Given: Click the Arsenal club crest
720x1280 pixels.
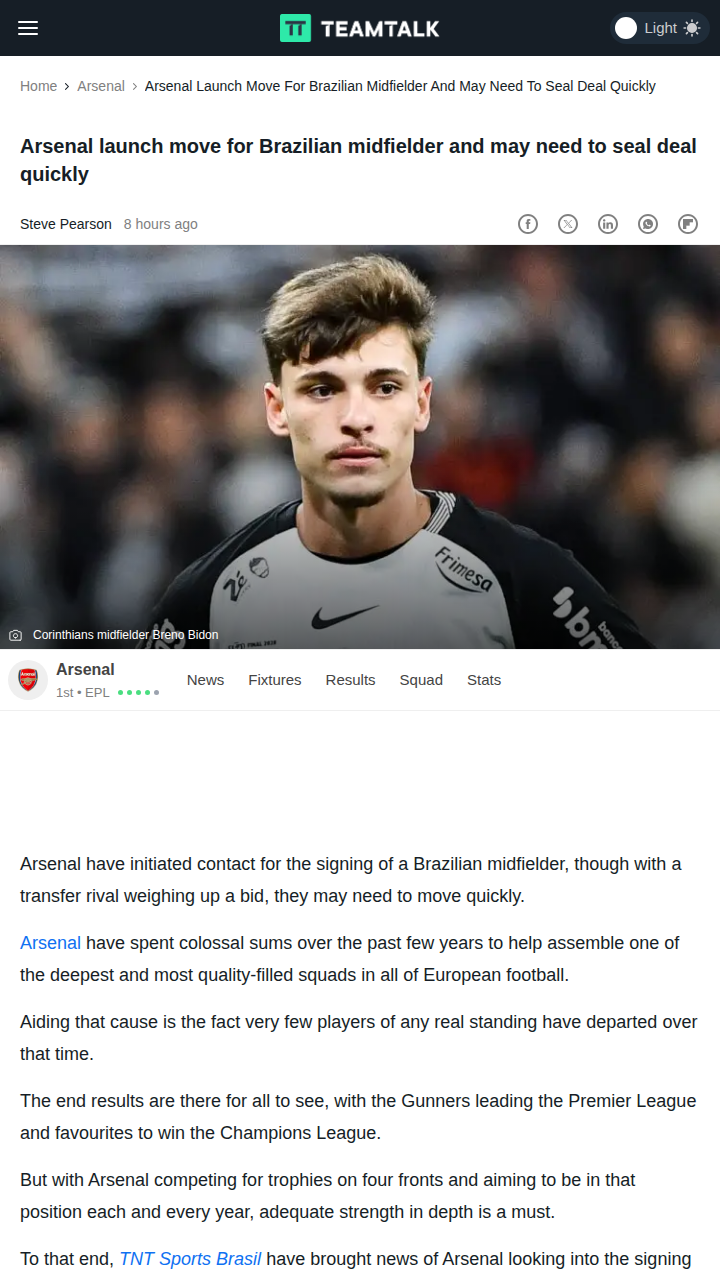Looking at the screenshot, I should click(x=28, y=680).
